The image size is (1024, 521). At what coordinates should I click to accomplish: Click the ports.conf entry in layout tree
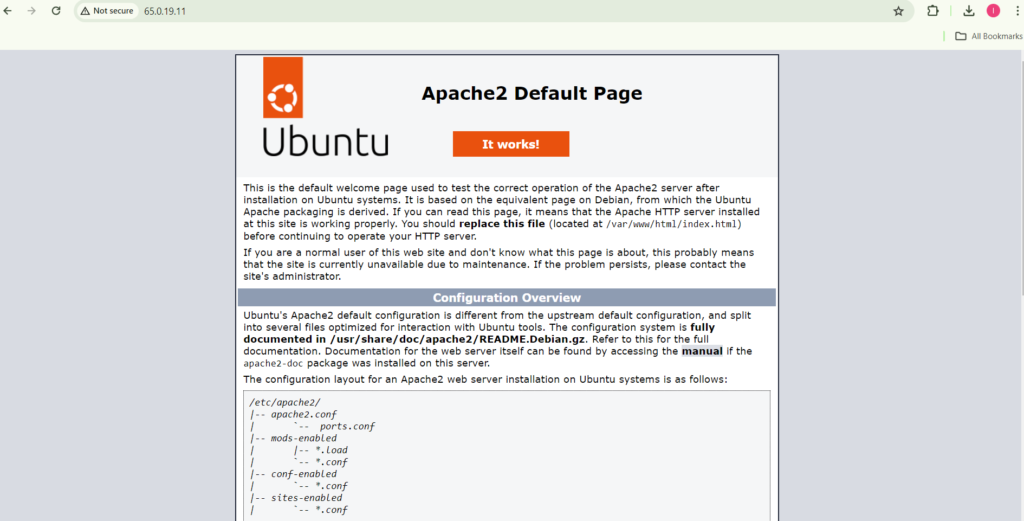point(347,426)
